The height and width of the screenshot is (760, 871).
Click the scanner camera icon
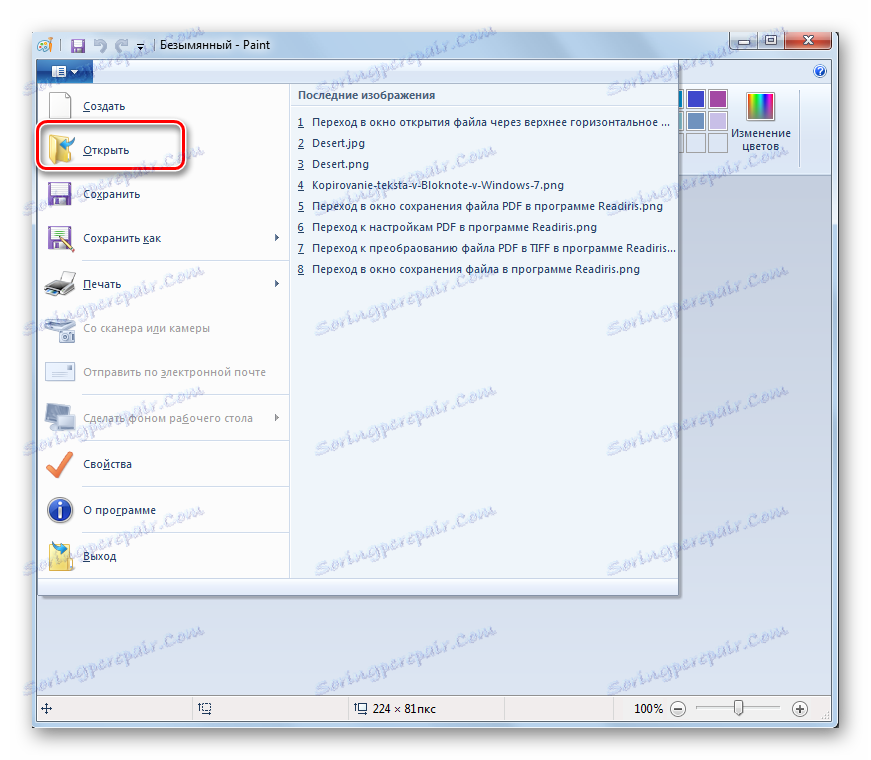point(60,329)
